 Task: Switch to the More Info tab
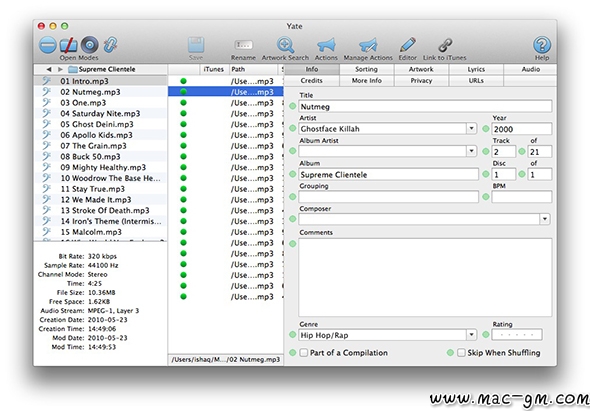pos(366,81)
